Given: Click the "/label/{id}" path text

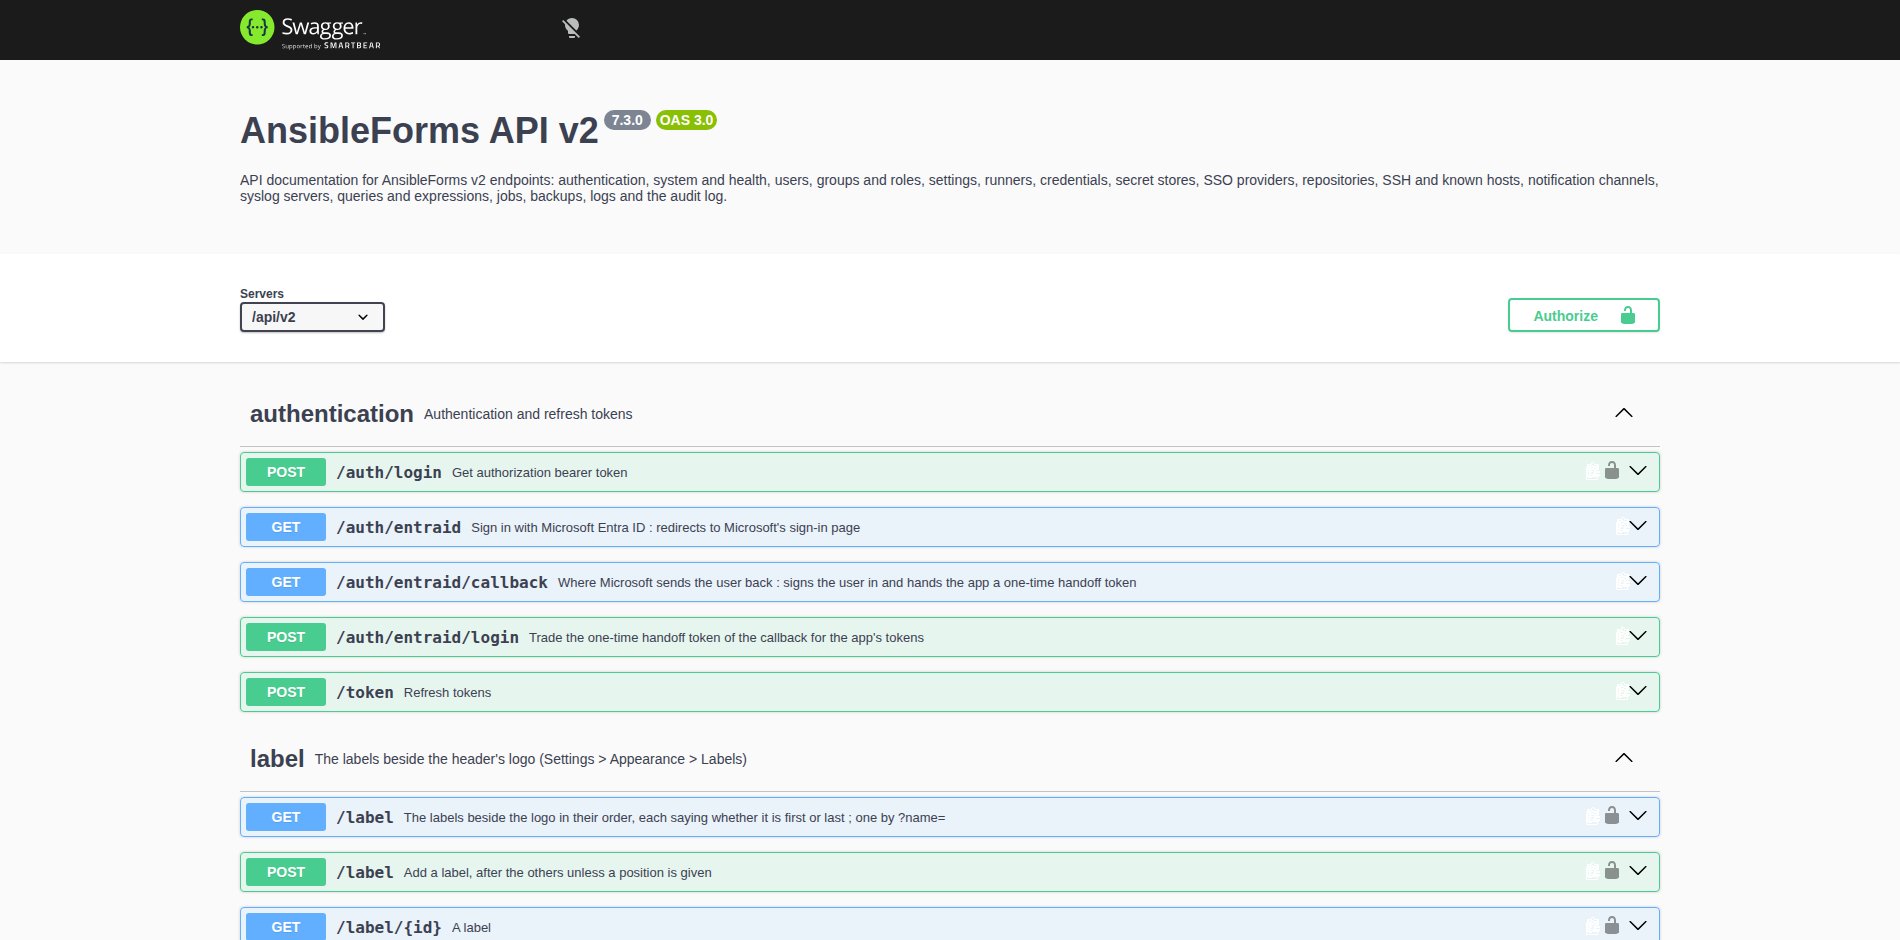Looking at the screenshot, I should 389,927.
